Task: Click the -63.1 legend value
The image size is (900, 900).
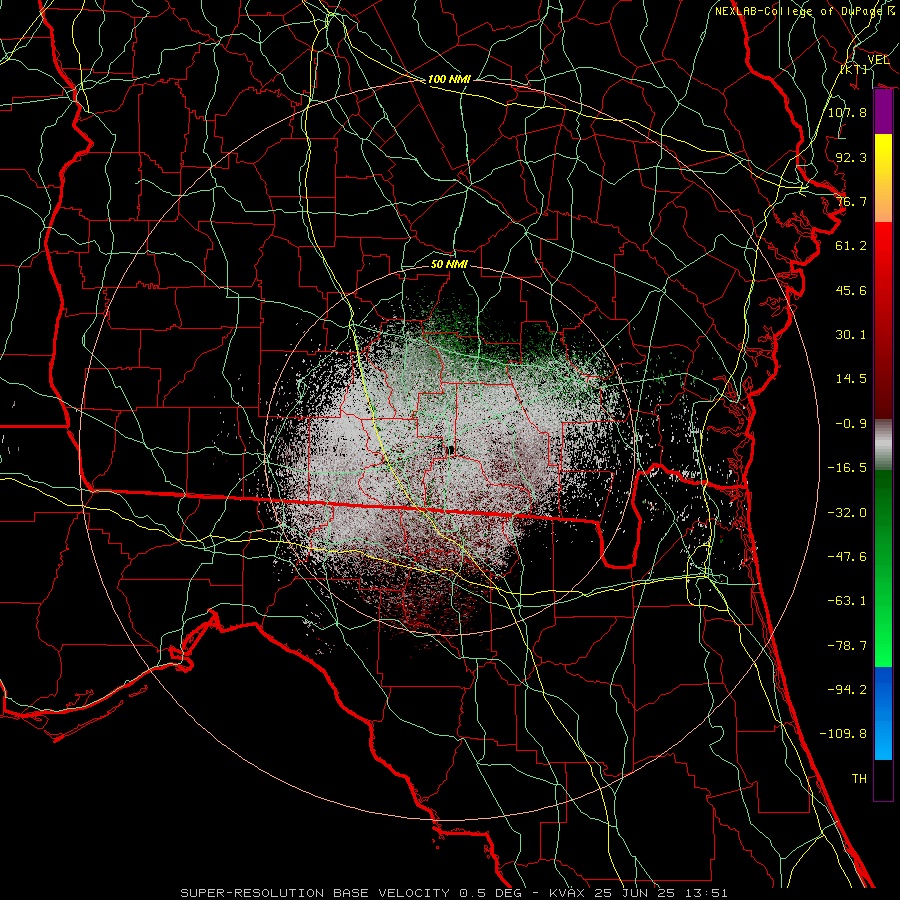Action: pyautogui.click(x=847, y=601)
